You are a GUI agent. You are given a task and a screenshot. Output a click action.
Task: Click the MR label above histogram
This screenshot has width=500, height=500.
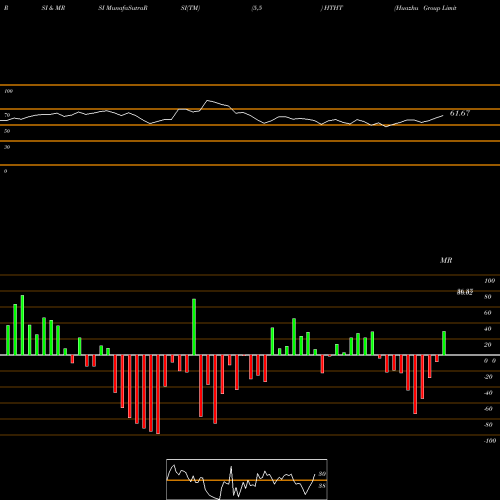[446, 260]
